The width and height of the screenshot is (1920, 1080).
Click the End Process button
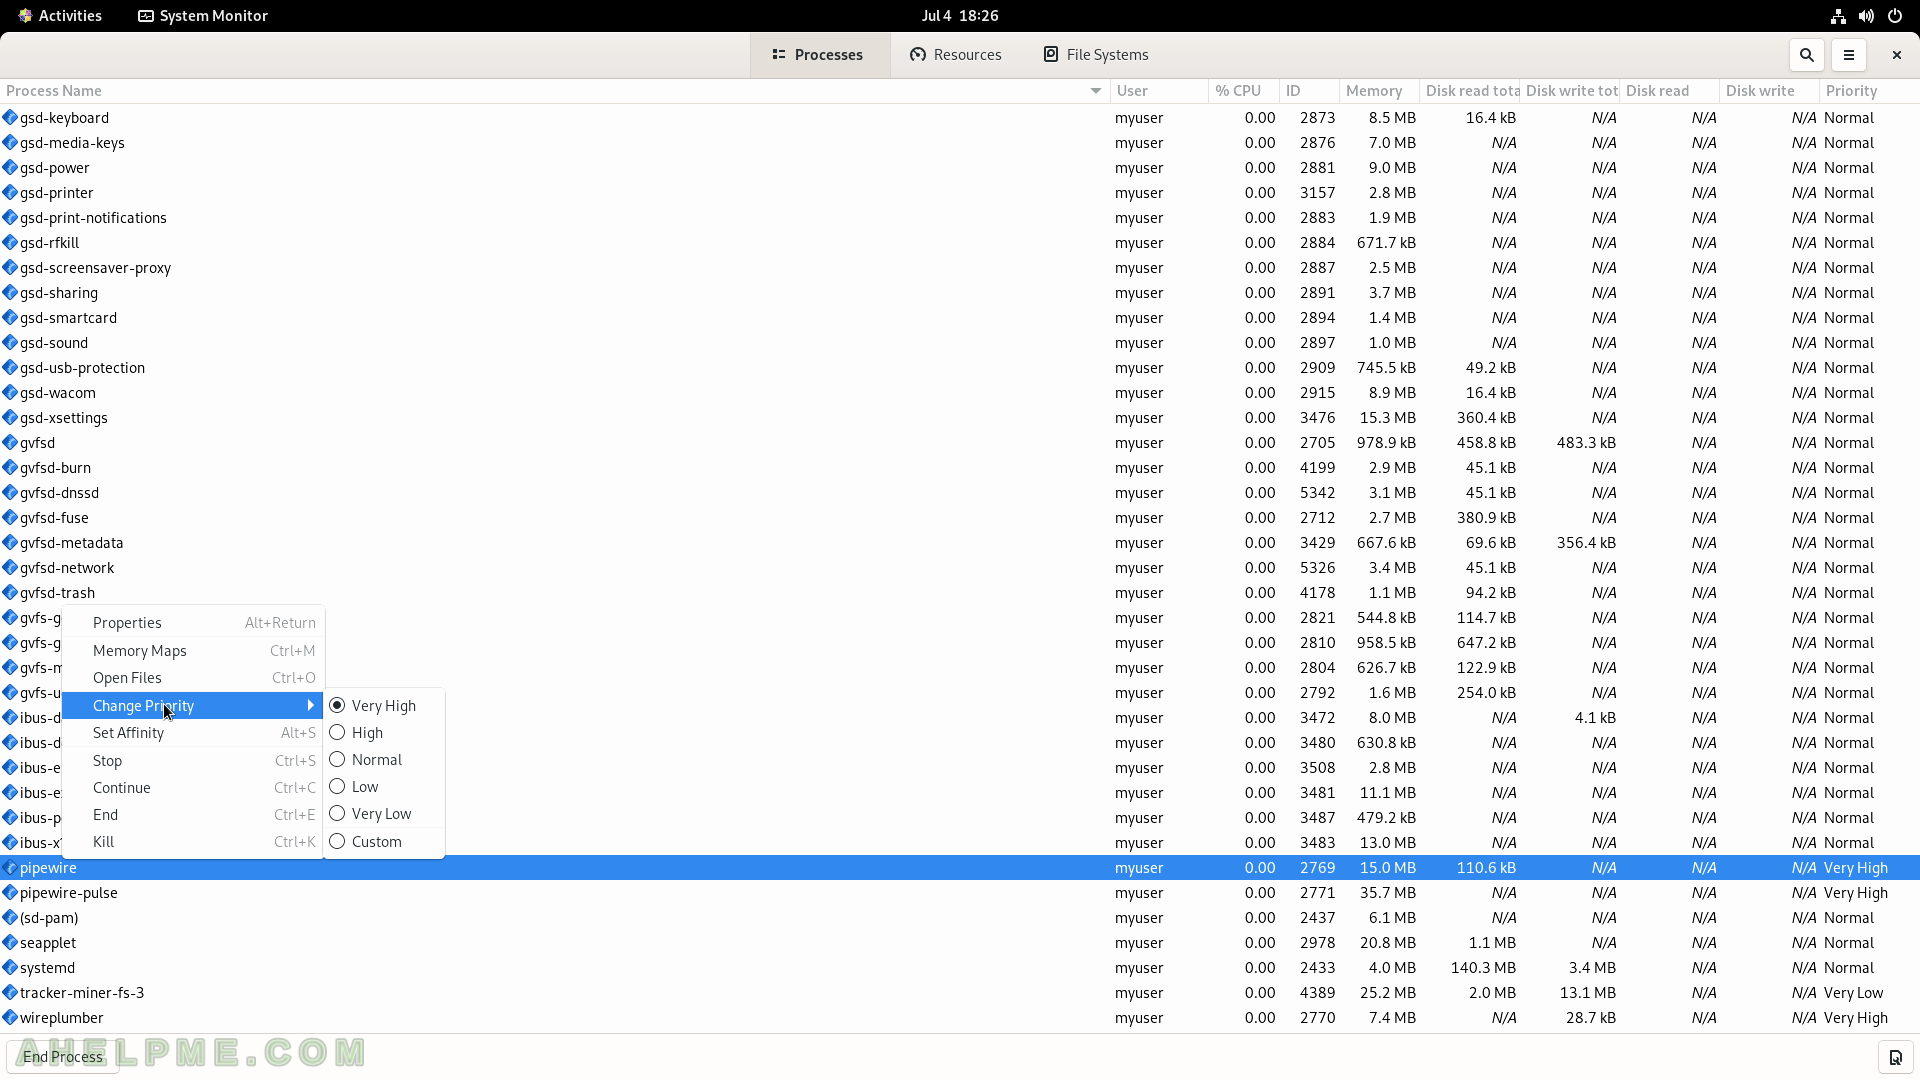63,1057
